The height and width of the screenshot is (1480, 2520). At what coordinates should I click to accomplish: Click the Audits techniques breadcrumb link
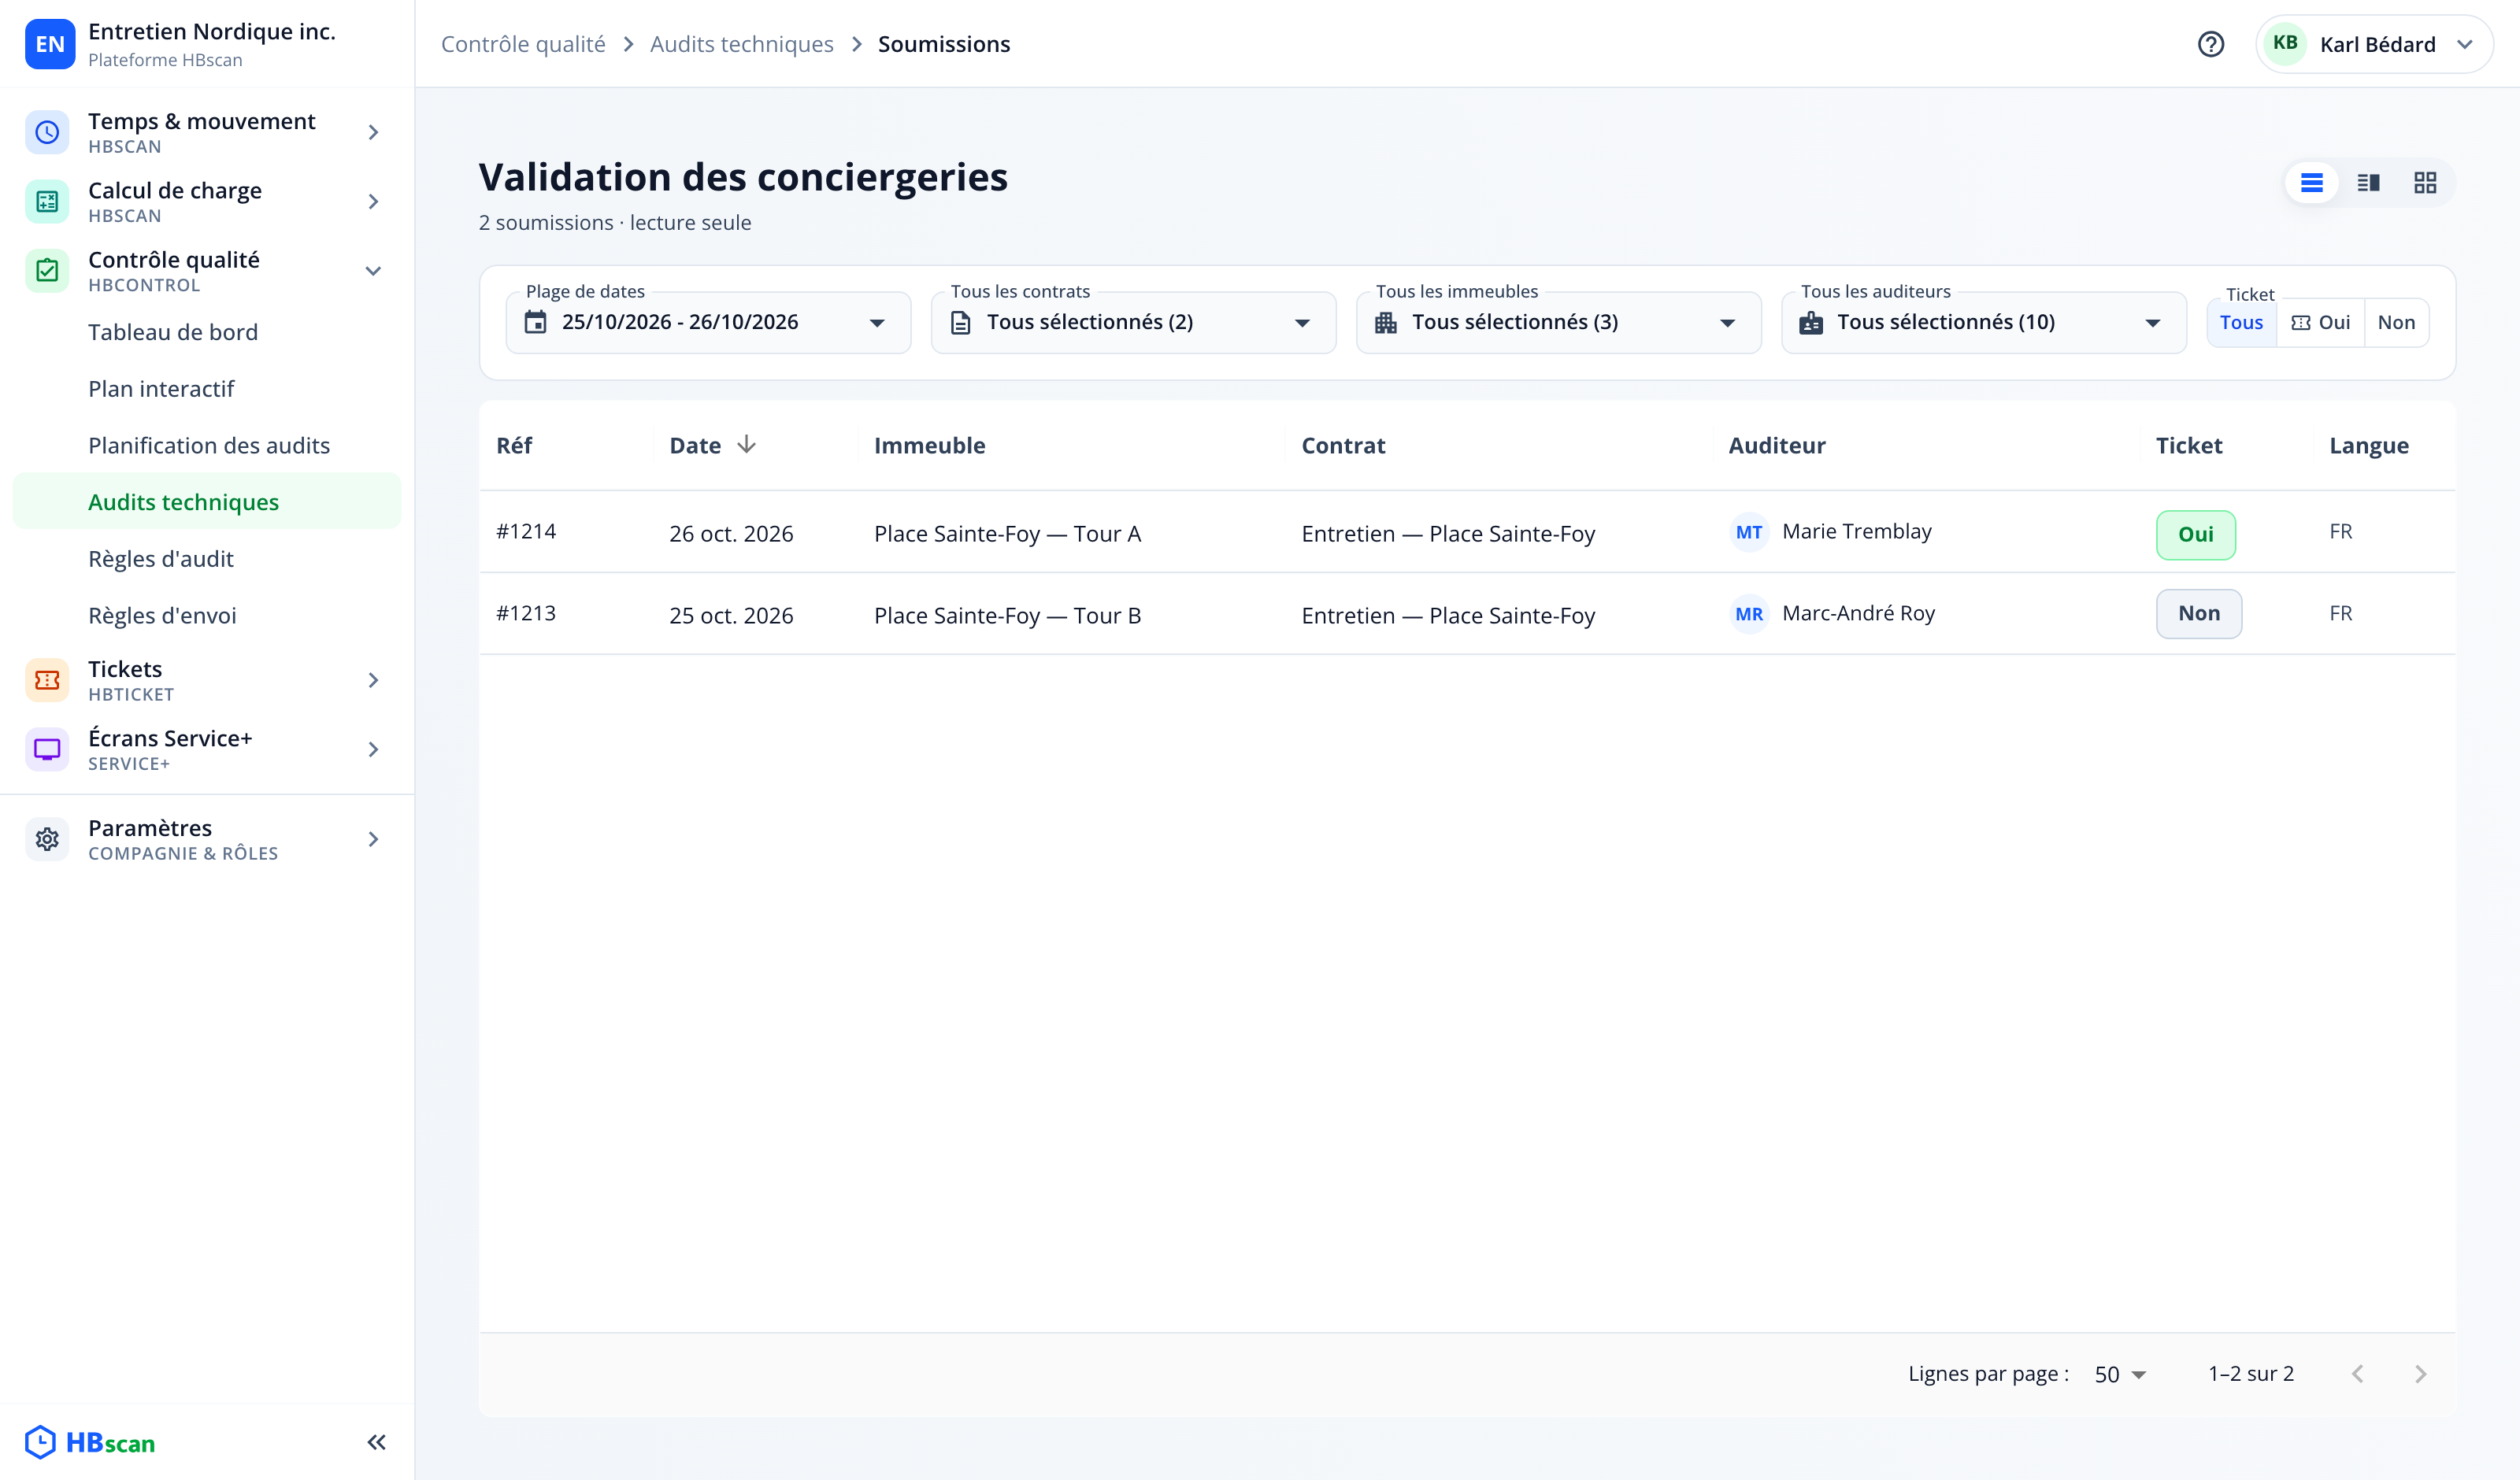point(741,44)
